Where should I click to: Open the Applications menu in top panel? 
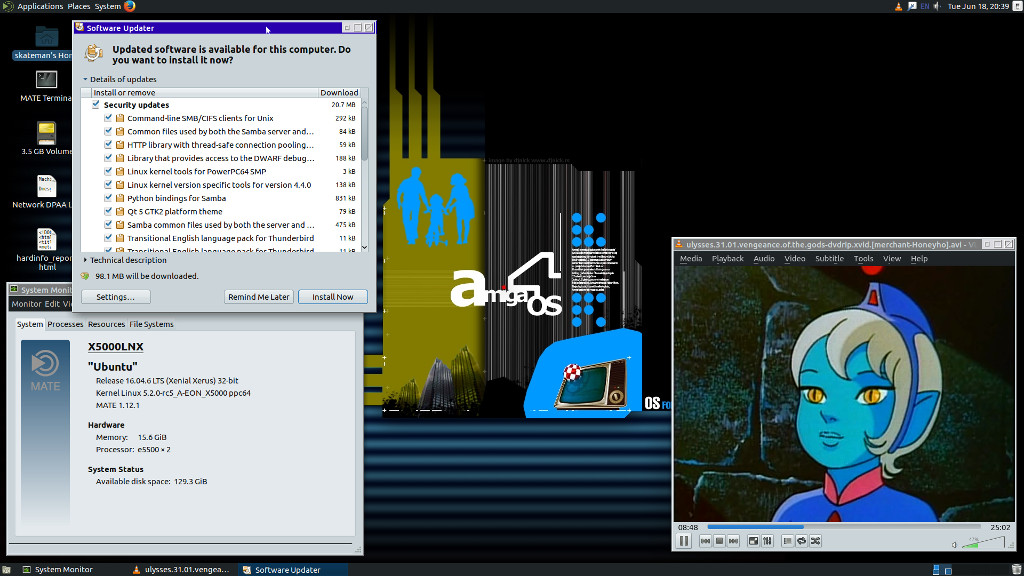(40, 6)
